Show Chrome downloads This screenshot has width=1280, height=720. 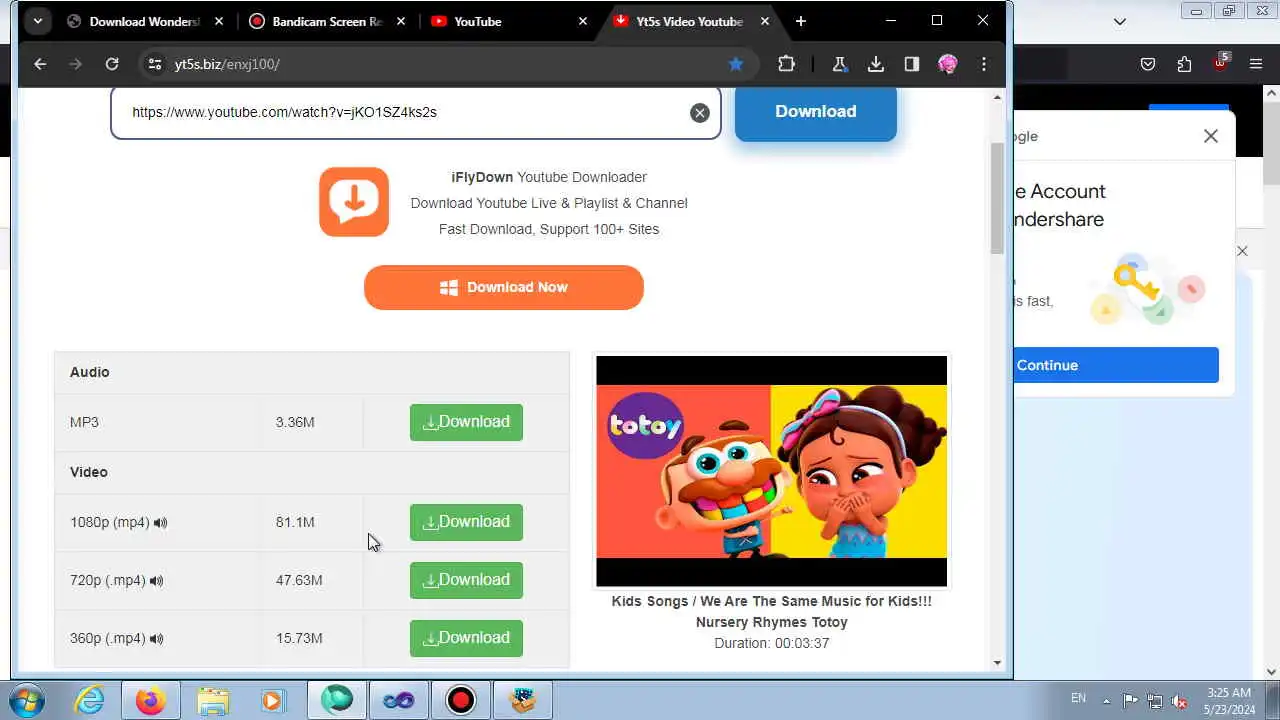point(876,64)
